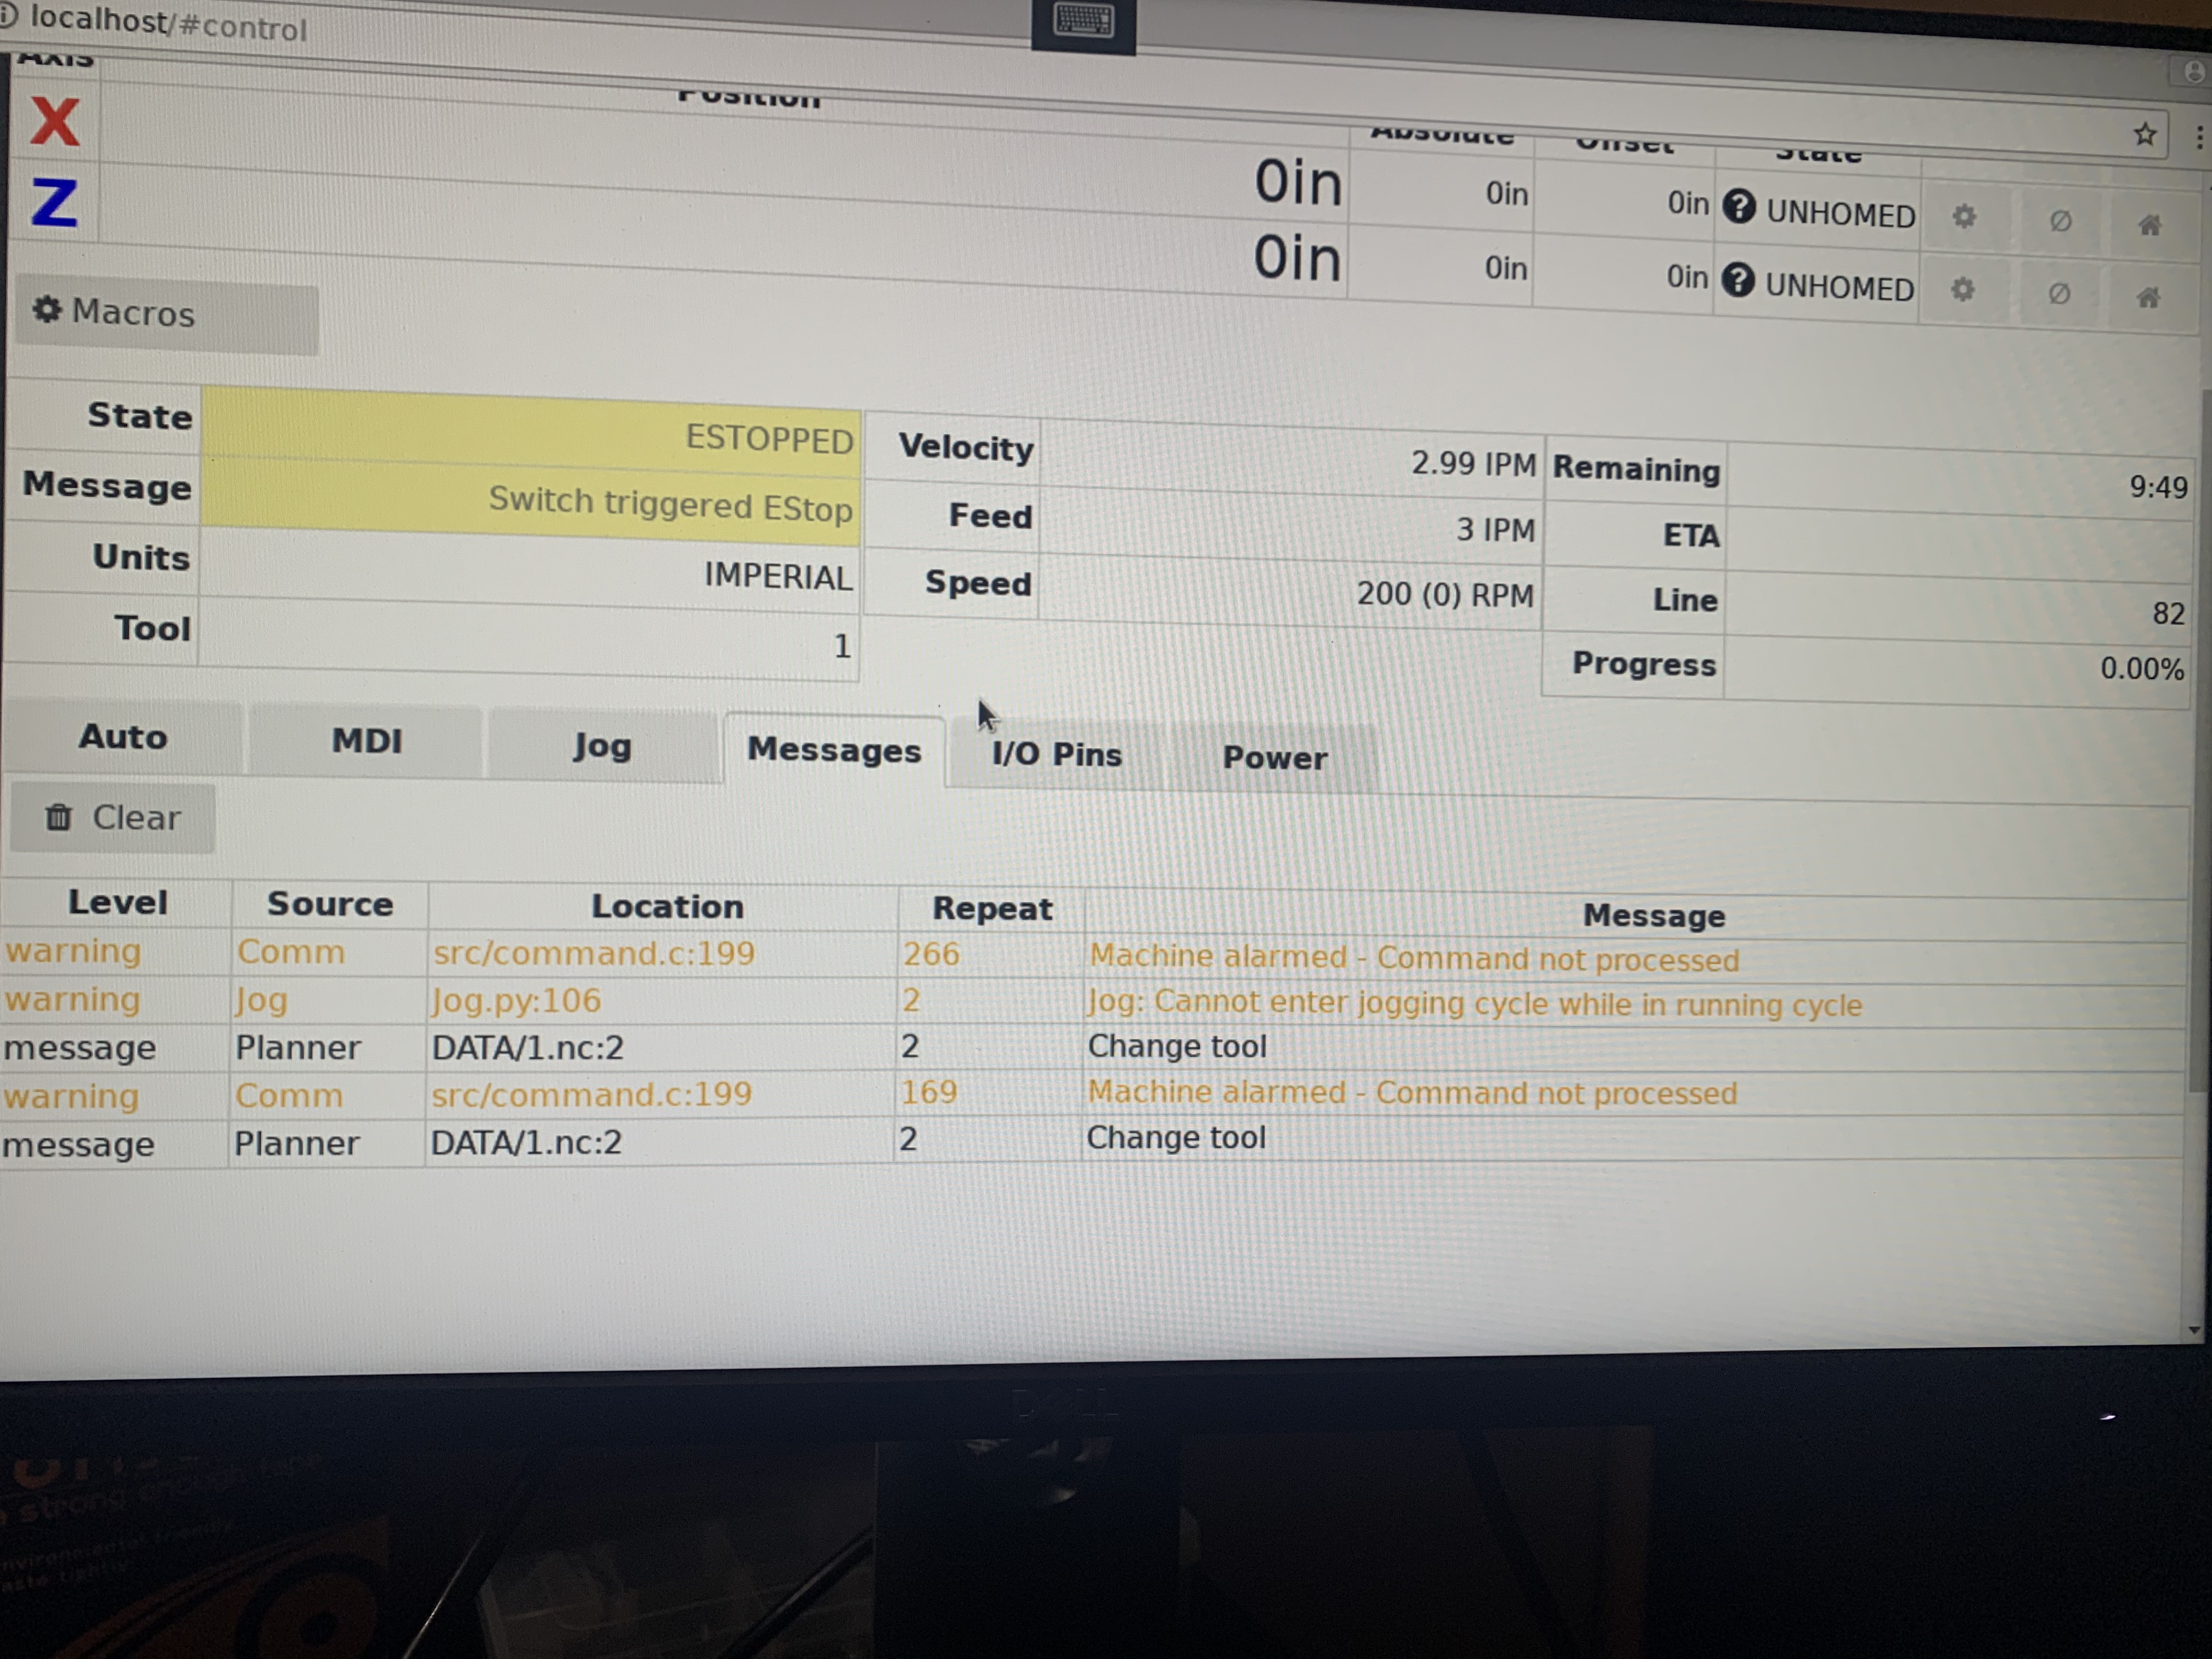The width and height of the screenshot is (2212, 1659).
Task: Switch to the MDI tab
Action: (x=366, y=741)
